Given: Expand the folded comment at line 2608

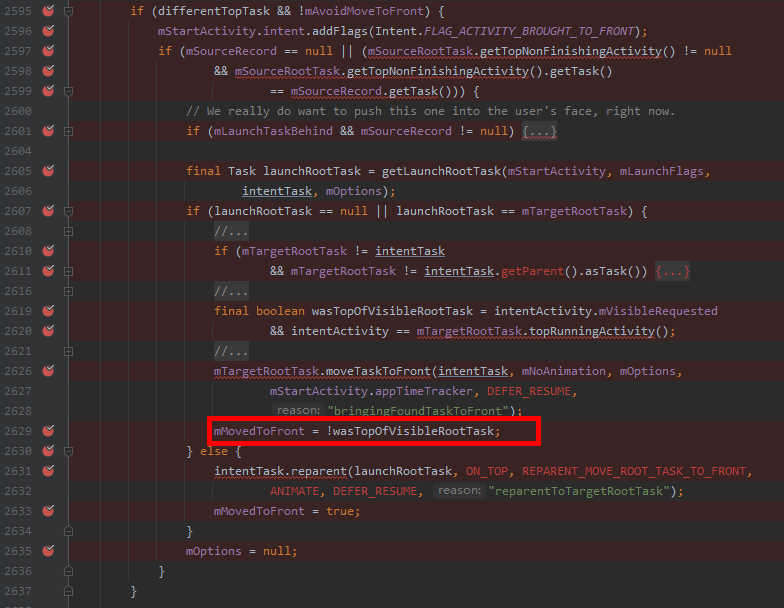Looking at the screenshot, I should (68, 231).
